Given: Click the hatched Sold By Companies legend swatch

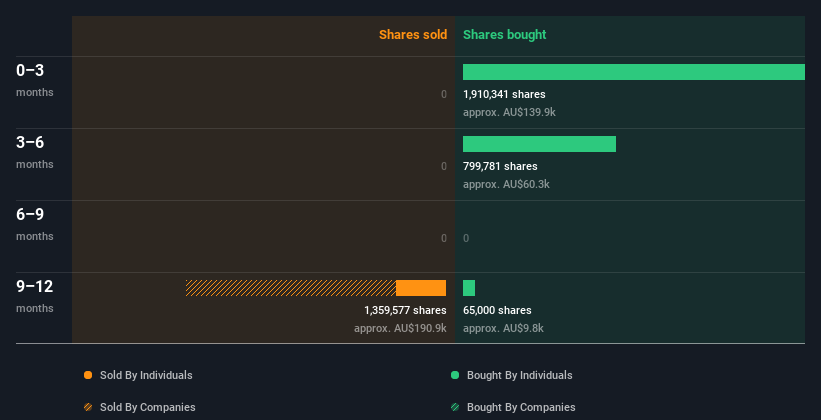Looking at the screenshot, I should click(x=88, y=407).
